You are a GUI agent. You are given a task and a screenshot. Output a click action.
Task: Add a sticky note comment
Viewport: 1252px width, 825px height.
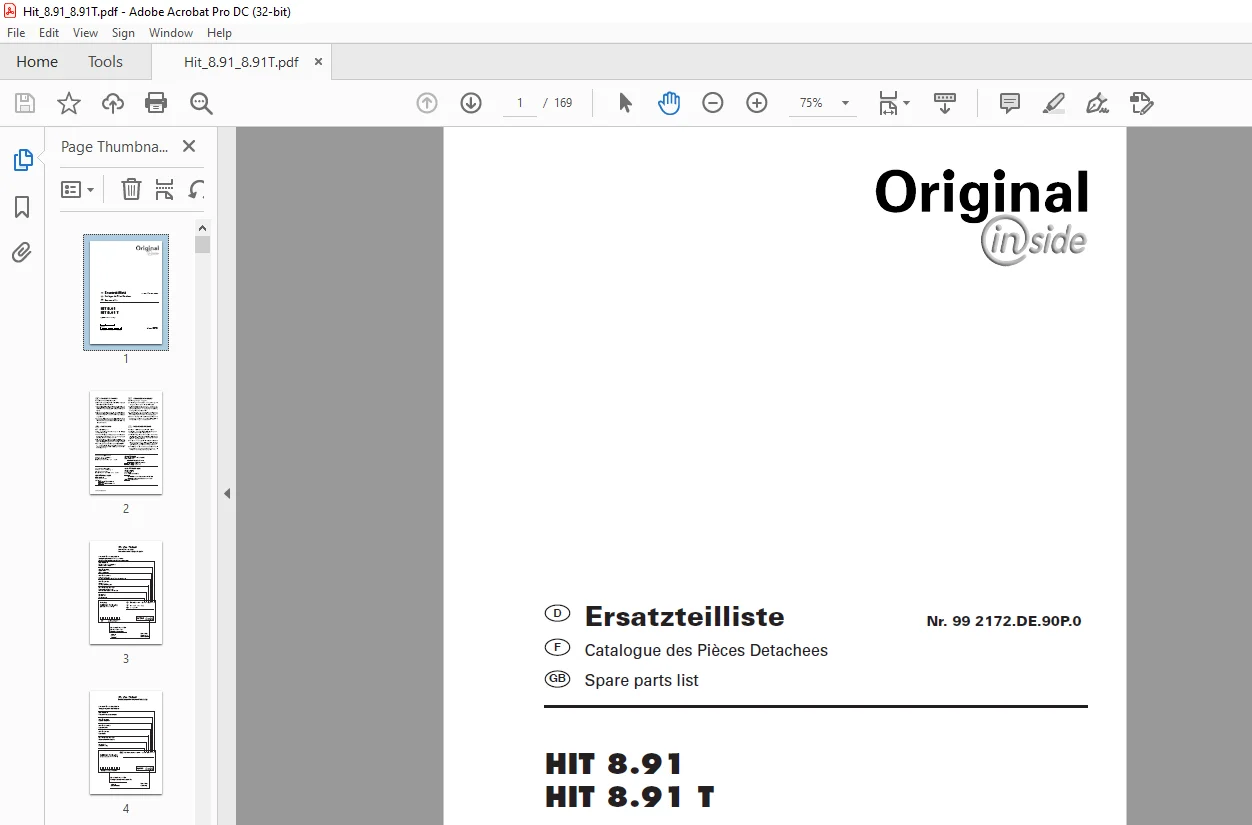pos(1010,103)
